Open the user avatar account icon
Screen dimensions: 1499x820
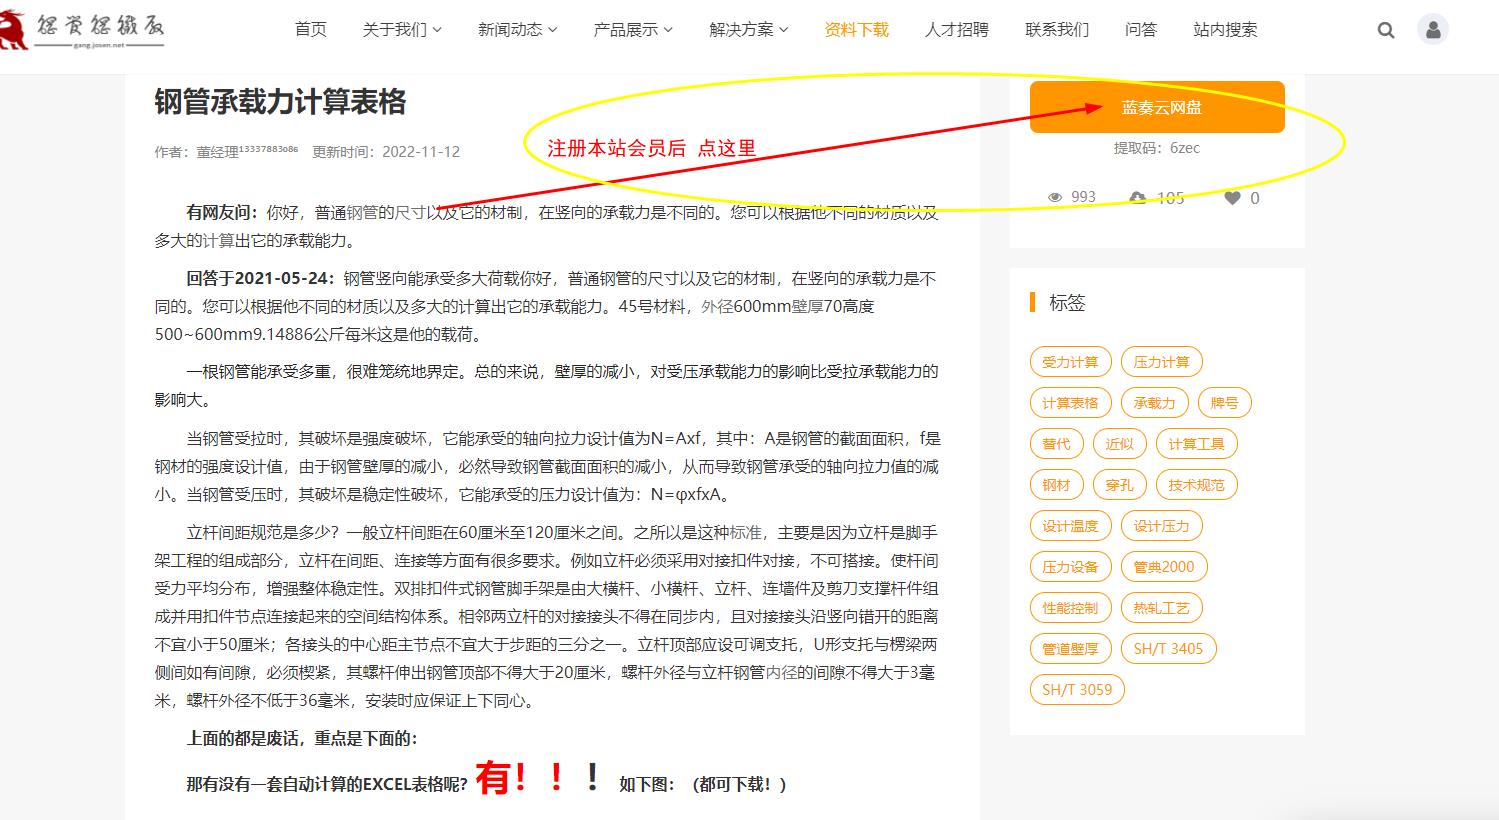1433,30
